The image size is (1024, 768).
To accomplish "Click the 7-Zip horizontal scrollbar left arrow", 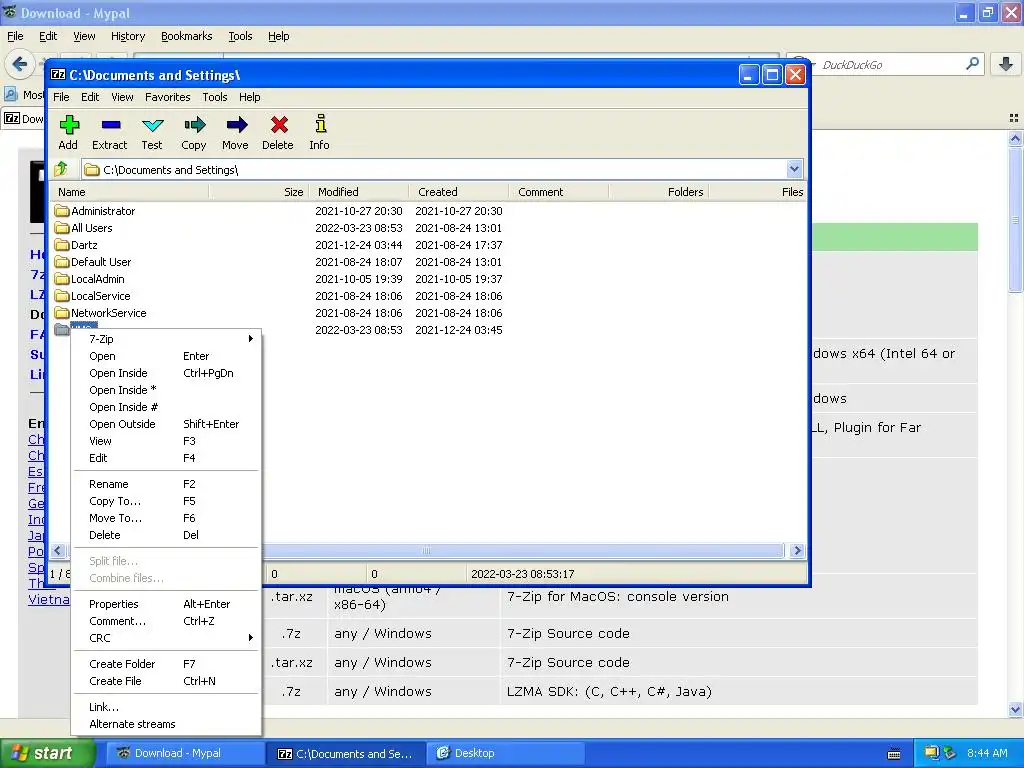I will 58,551.
